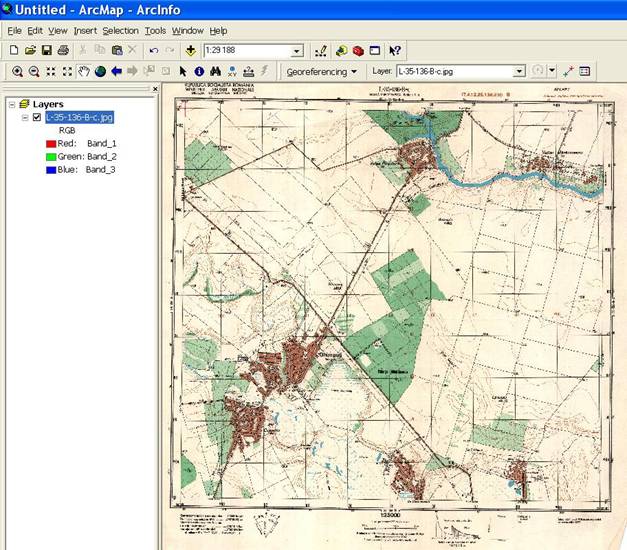The height and width of the screenshot is (550, 627).
Task: Open the georeferencing Layer dropdown
Action: coord(519,72)
